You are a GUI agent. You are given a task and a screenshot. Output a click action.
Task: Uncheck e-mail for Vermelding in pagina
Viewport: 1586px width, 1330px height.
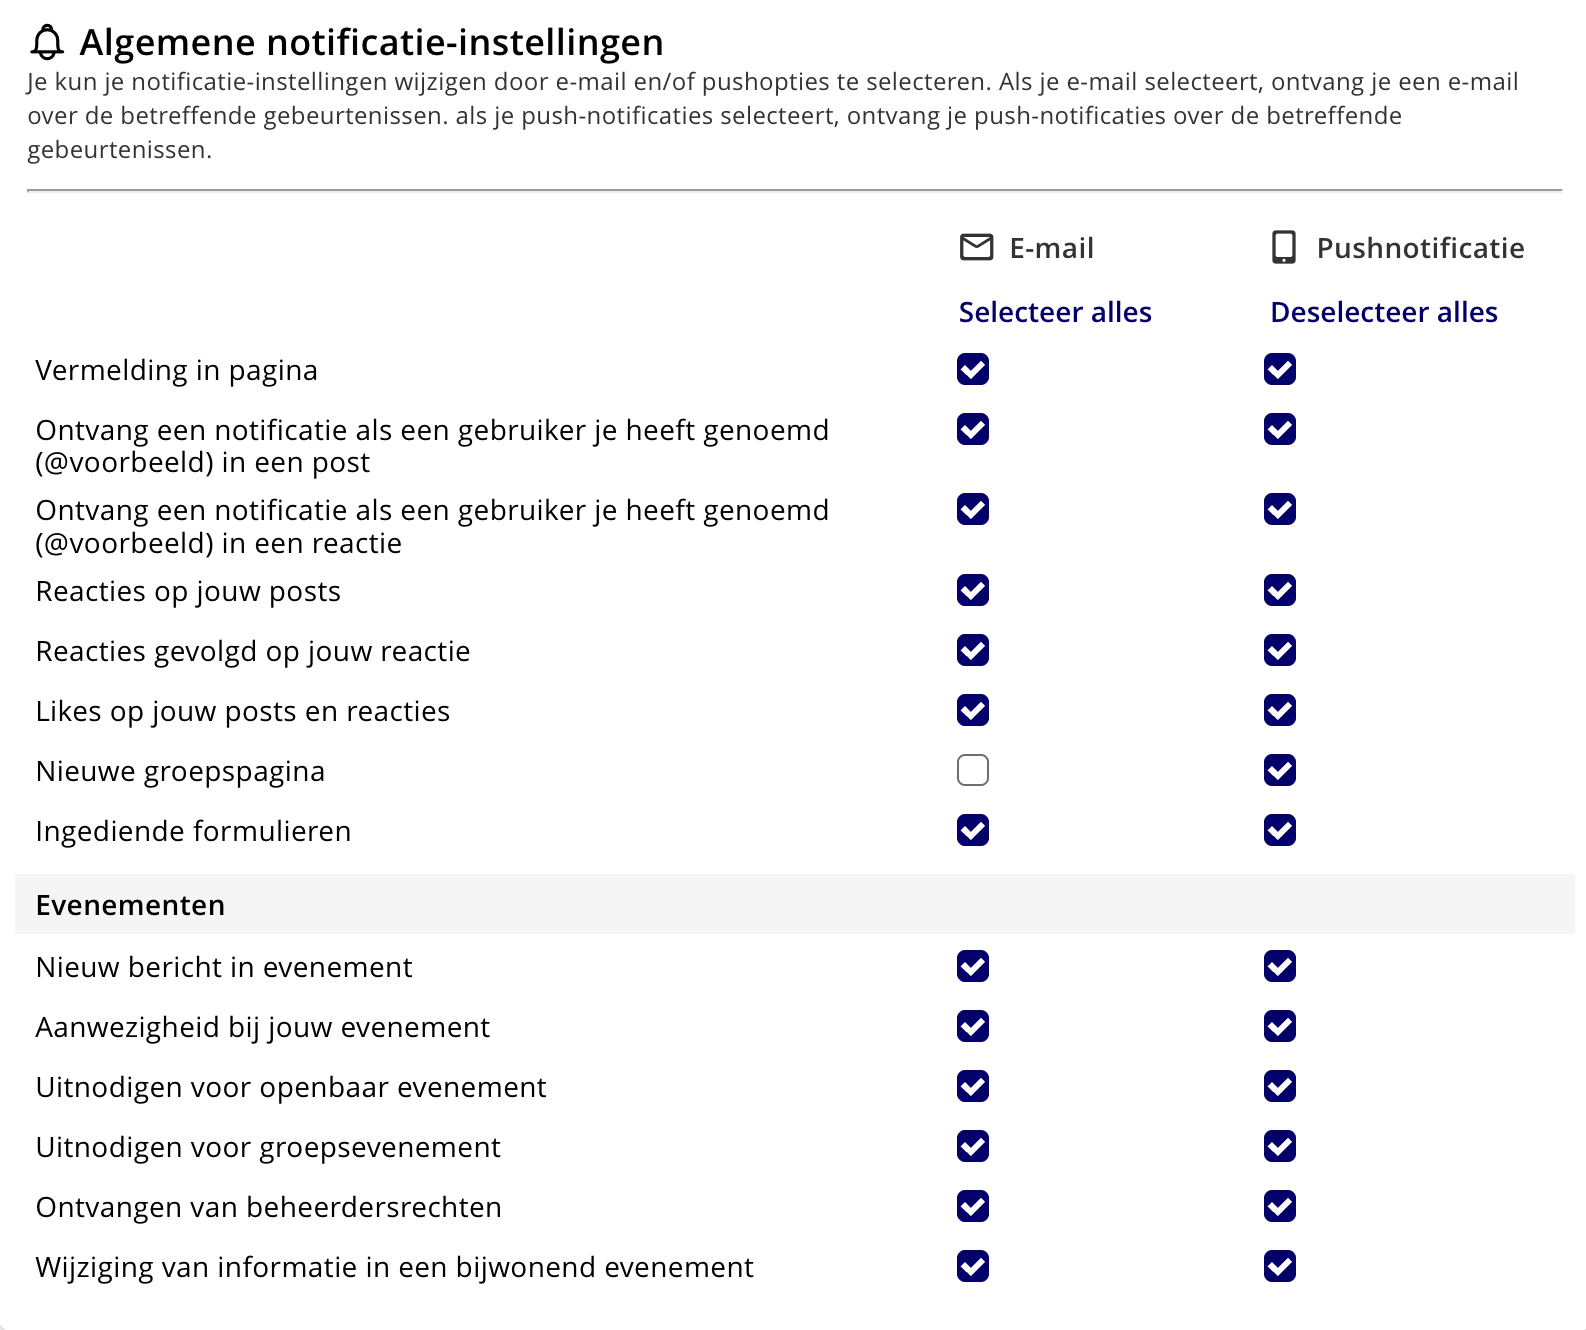click(973, 369)
